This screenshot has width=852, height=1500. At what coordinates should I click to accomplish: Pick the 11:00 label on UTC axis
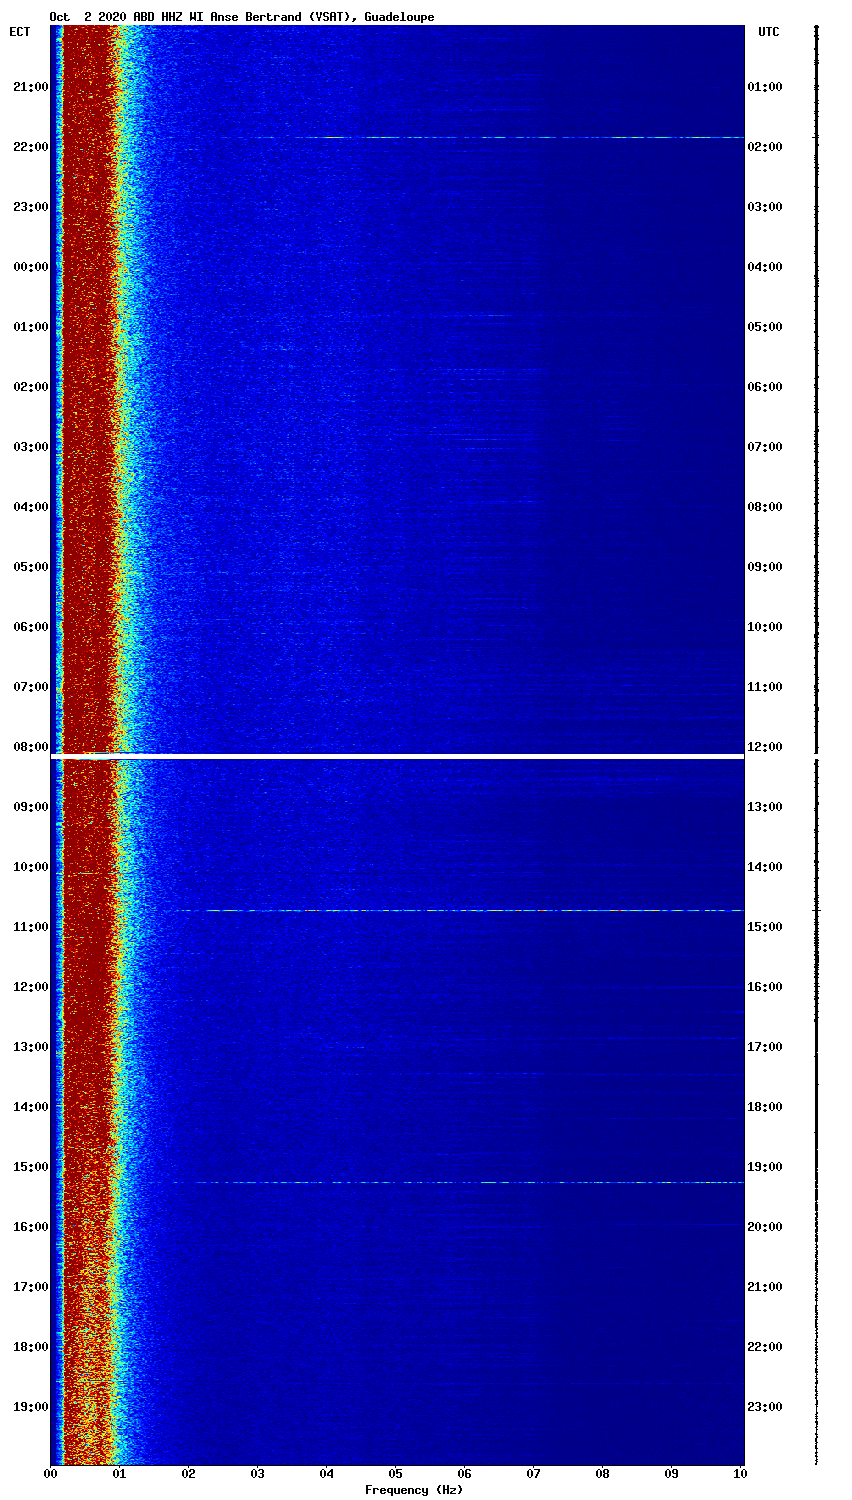(765, 687)
